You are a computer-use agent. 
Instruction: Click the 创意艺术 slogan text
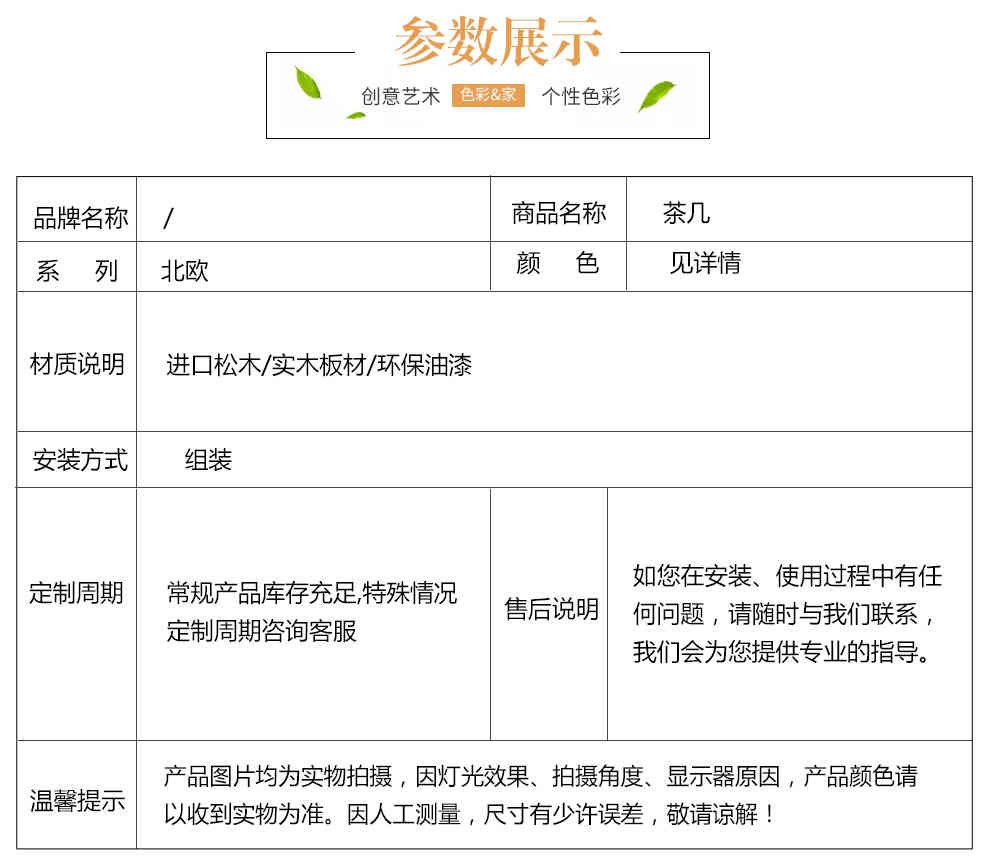(x=400, y=96)
